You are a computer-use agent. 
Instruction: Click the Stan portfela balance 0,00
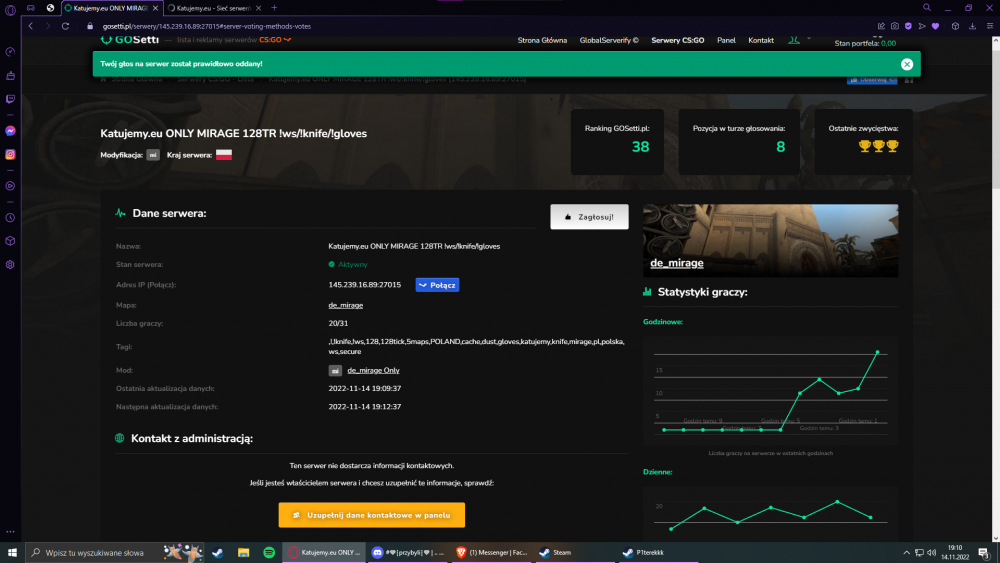[x=888, y=43]
